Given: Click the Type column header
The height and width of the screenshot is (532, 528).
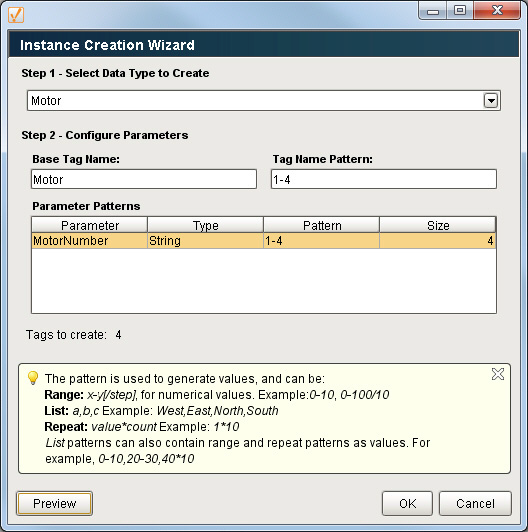Looking at the screenshot, I should 205,225.
